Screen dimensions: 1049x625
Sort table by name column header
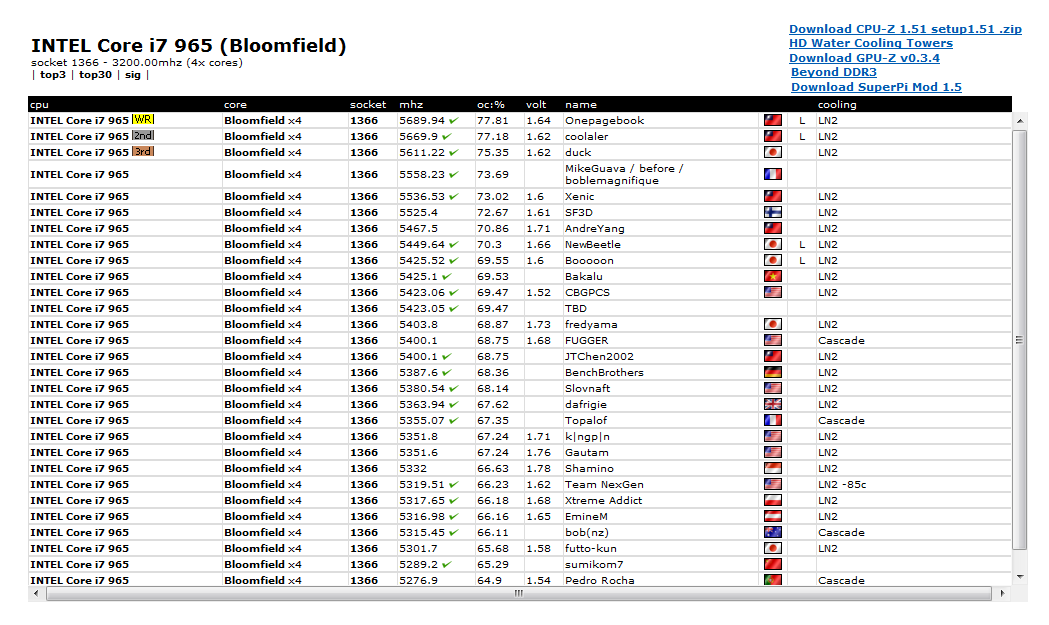tap(580, 105)
